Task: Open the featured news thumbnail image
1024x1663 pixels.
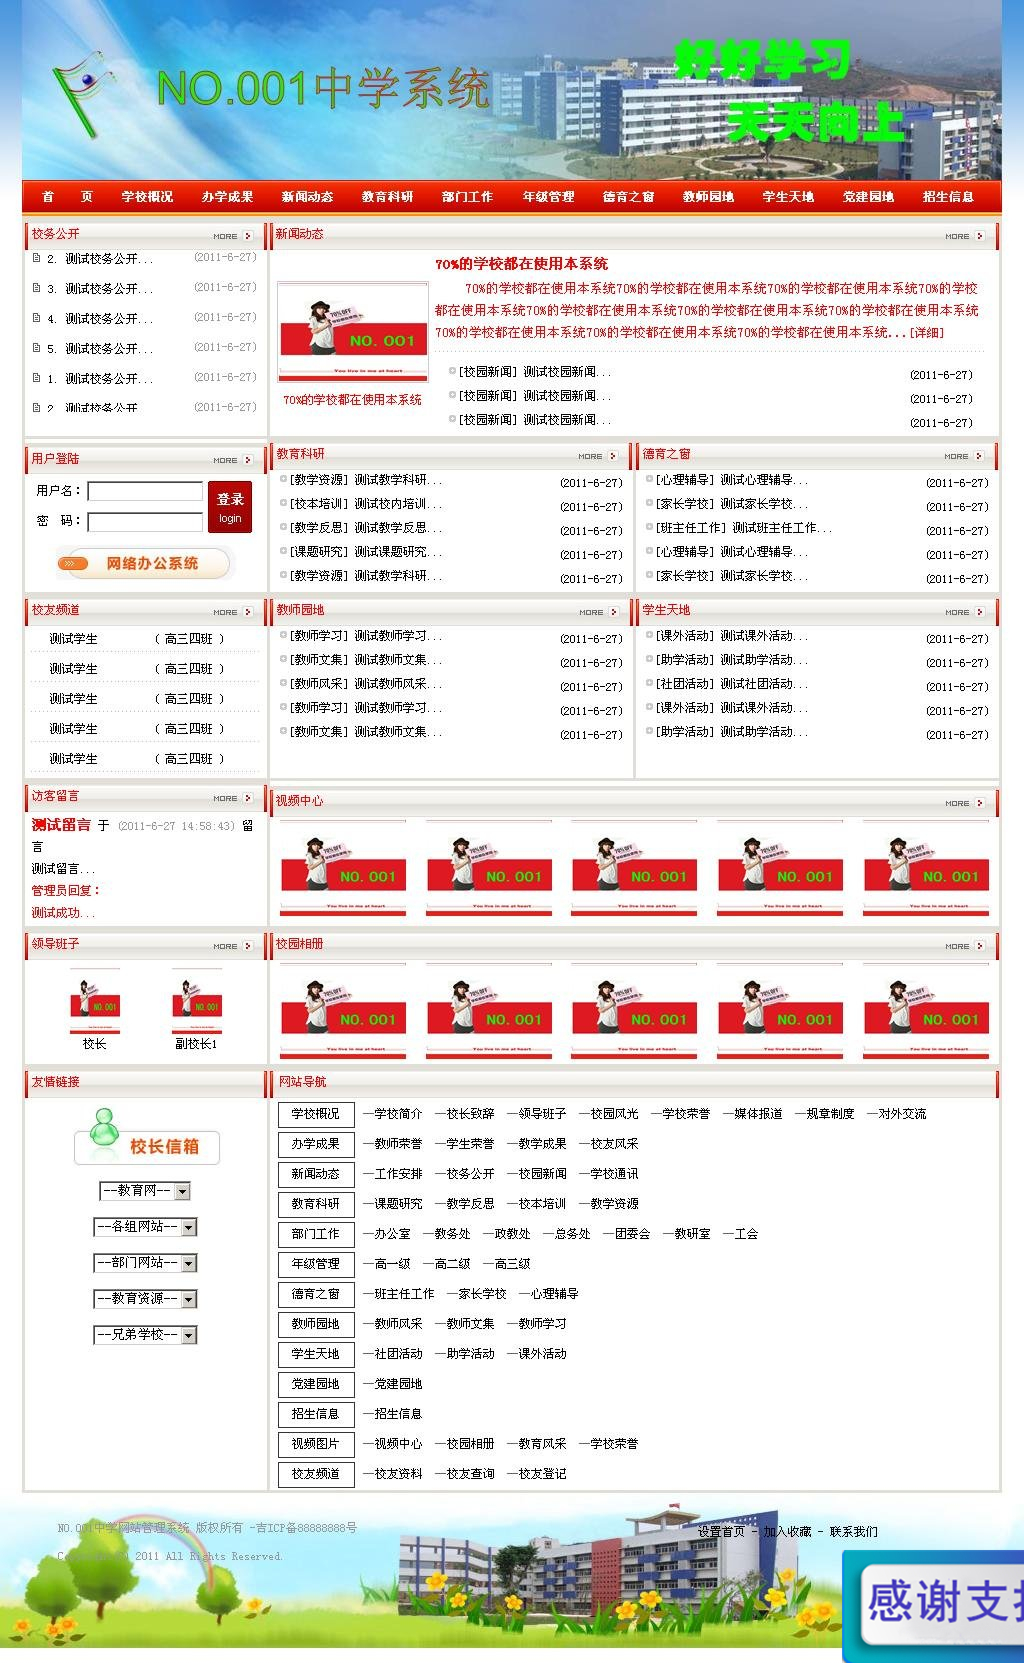Action: [x=352, y=334]
